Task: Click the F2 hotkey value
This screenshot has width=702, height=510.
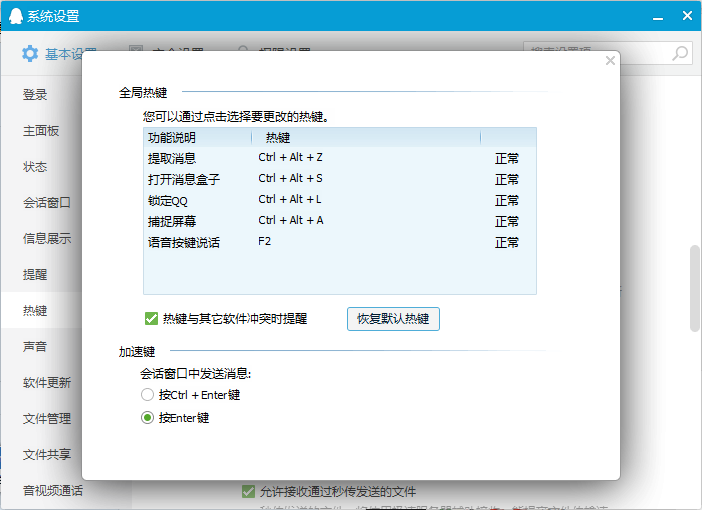Action: [265, 241]
